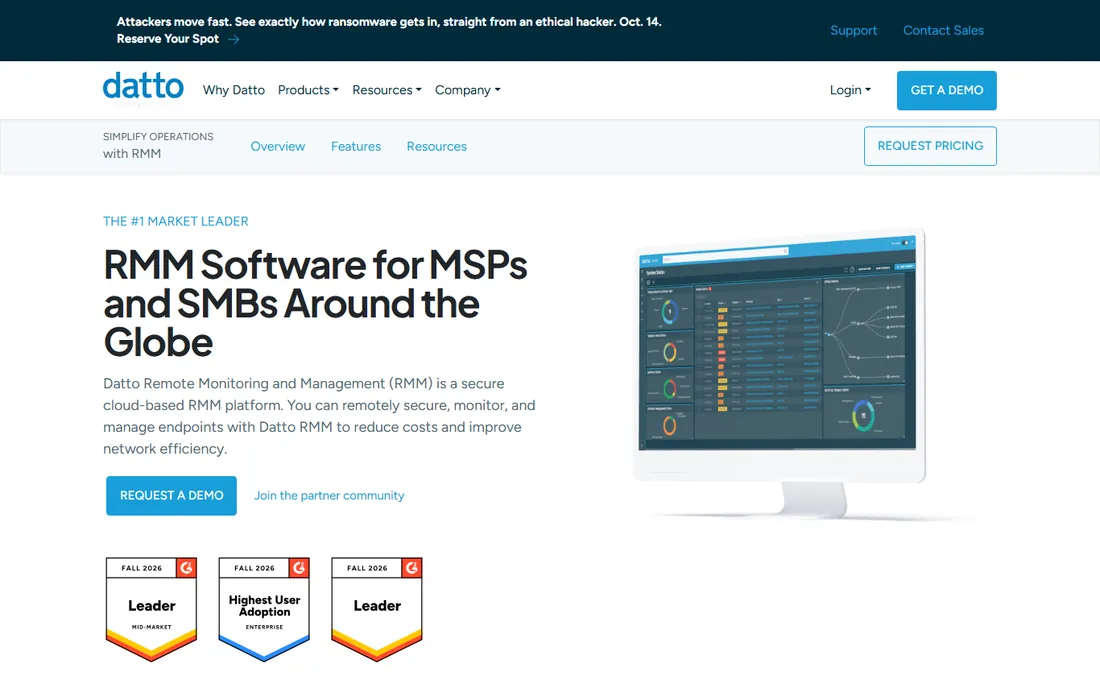
Task: Click the SIMPLIFY OPERATIONS with RMM label
Action: (x=158, y=145)
